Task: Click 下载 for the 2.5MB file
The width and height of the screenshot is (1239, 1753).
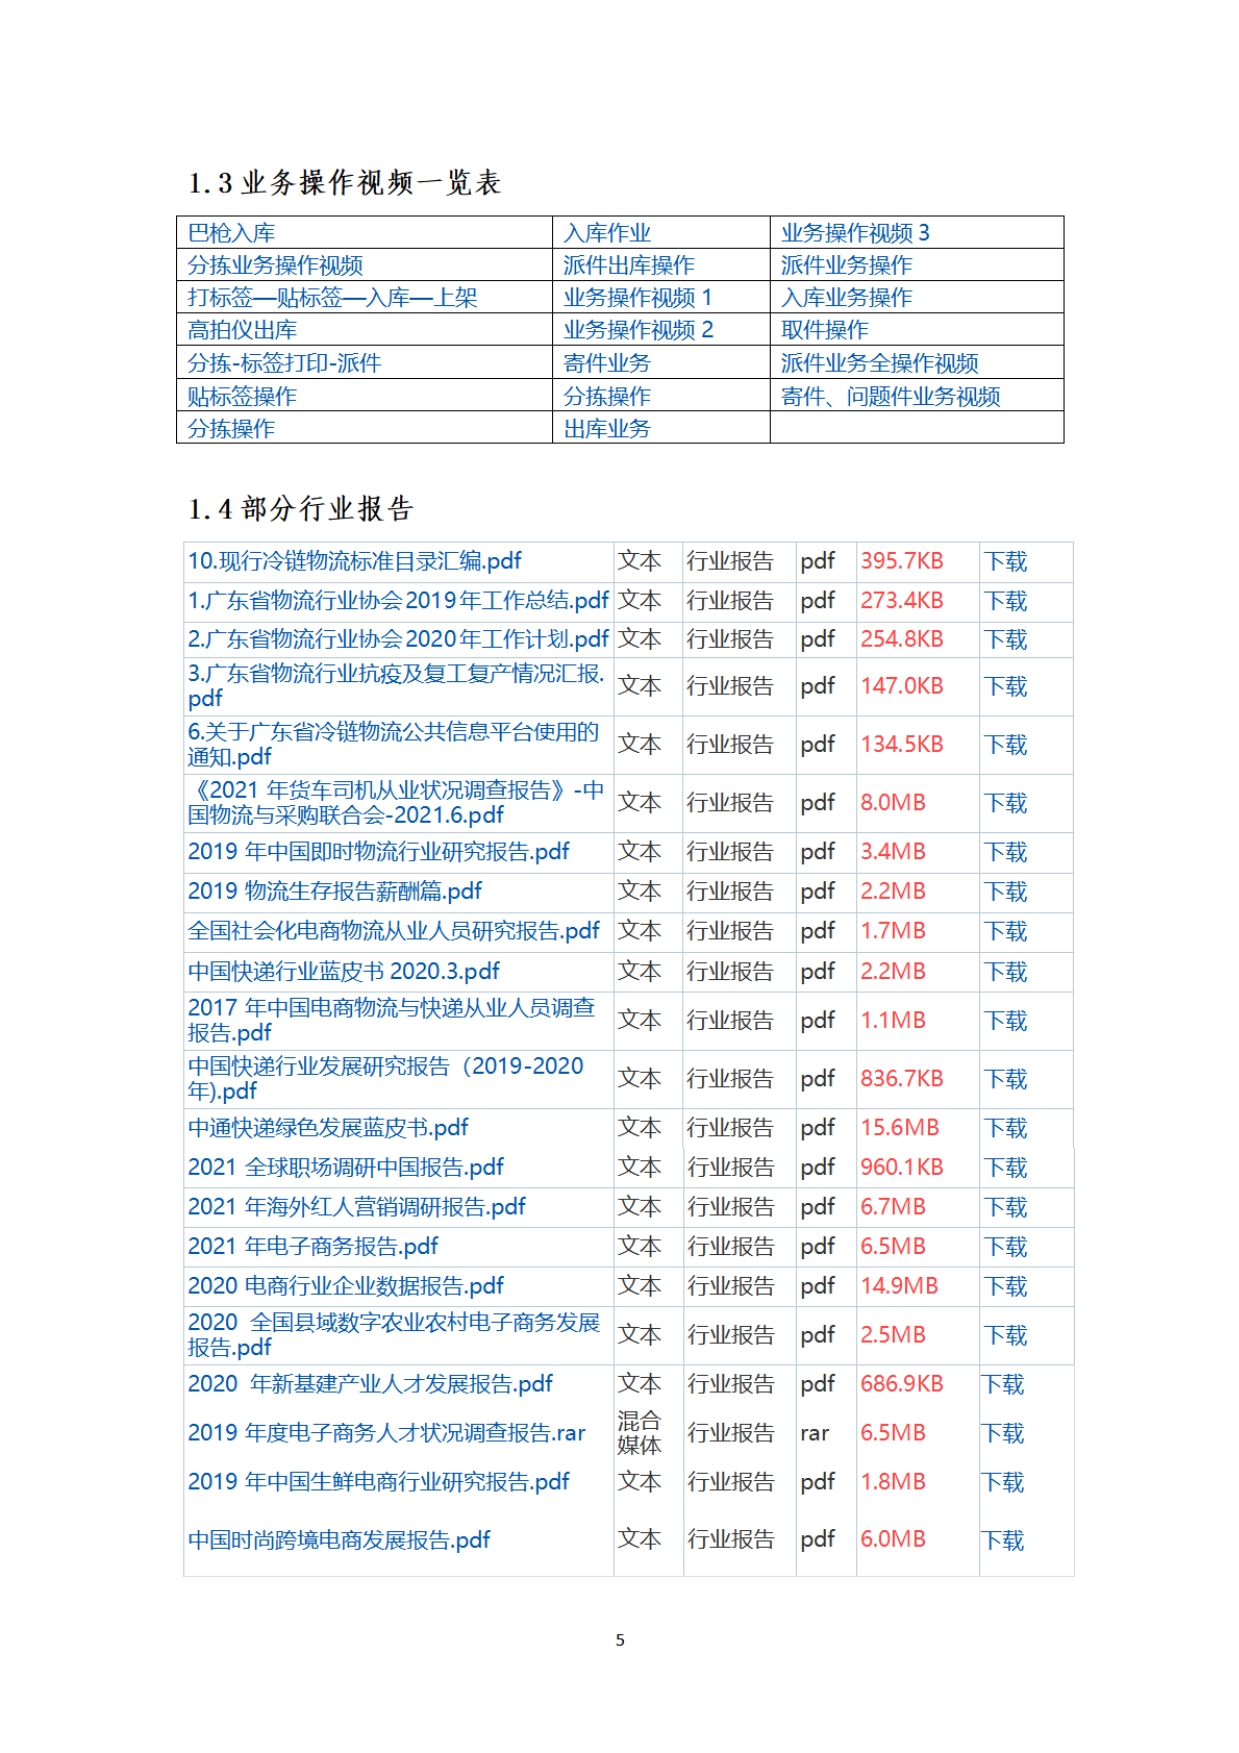Action: [1005, 1334]
